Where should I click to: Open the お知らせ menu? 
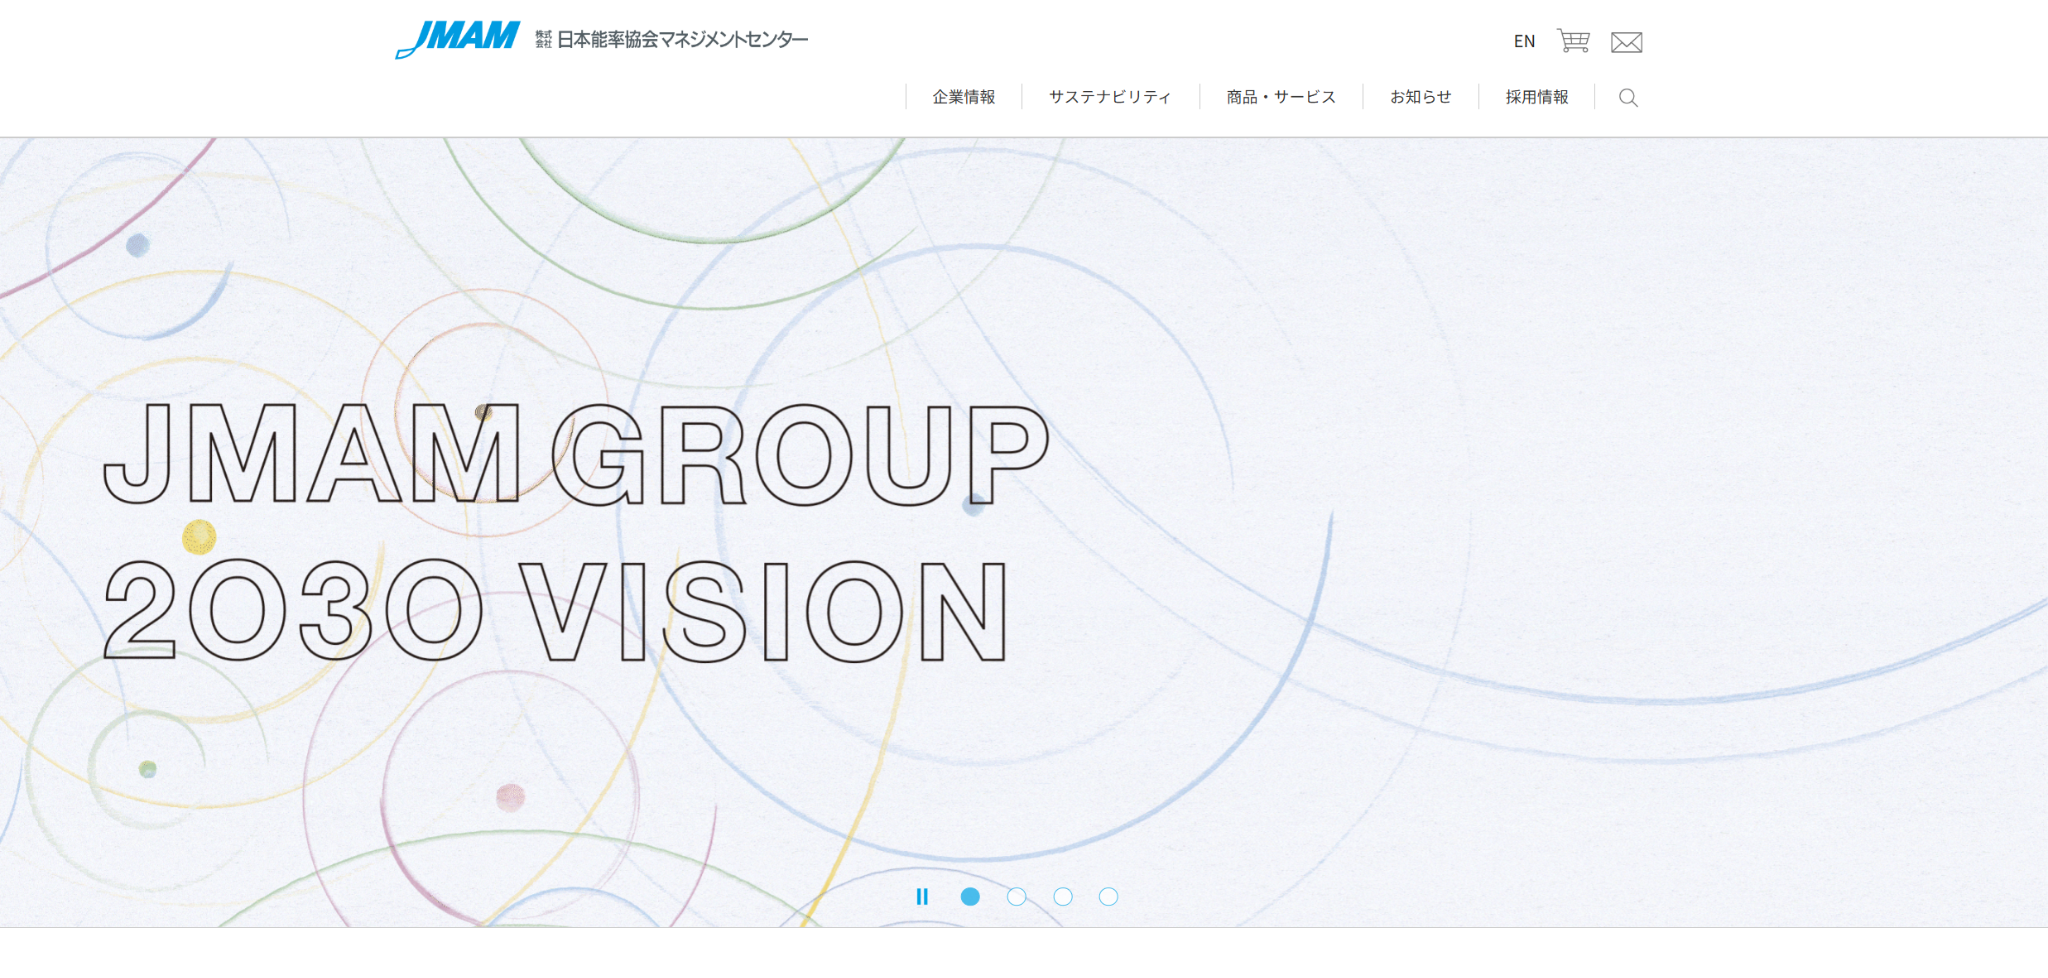[1421, 97]
